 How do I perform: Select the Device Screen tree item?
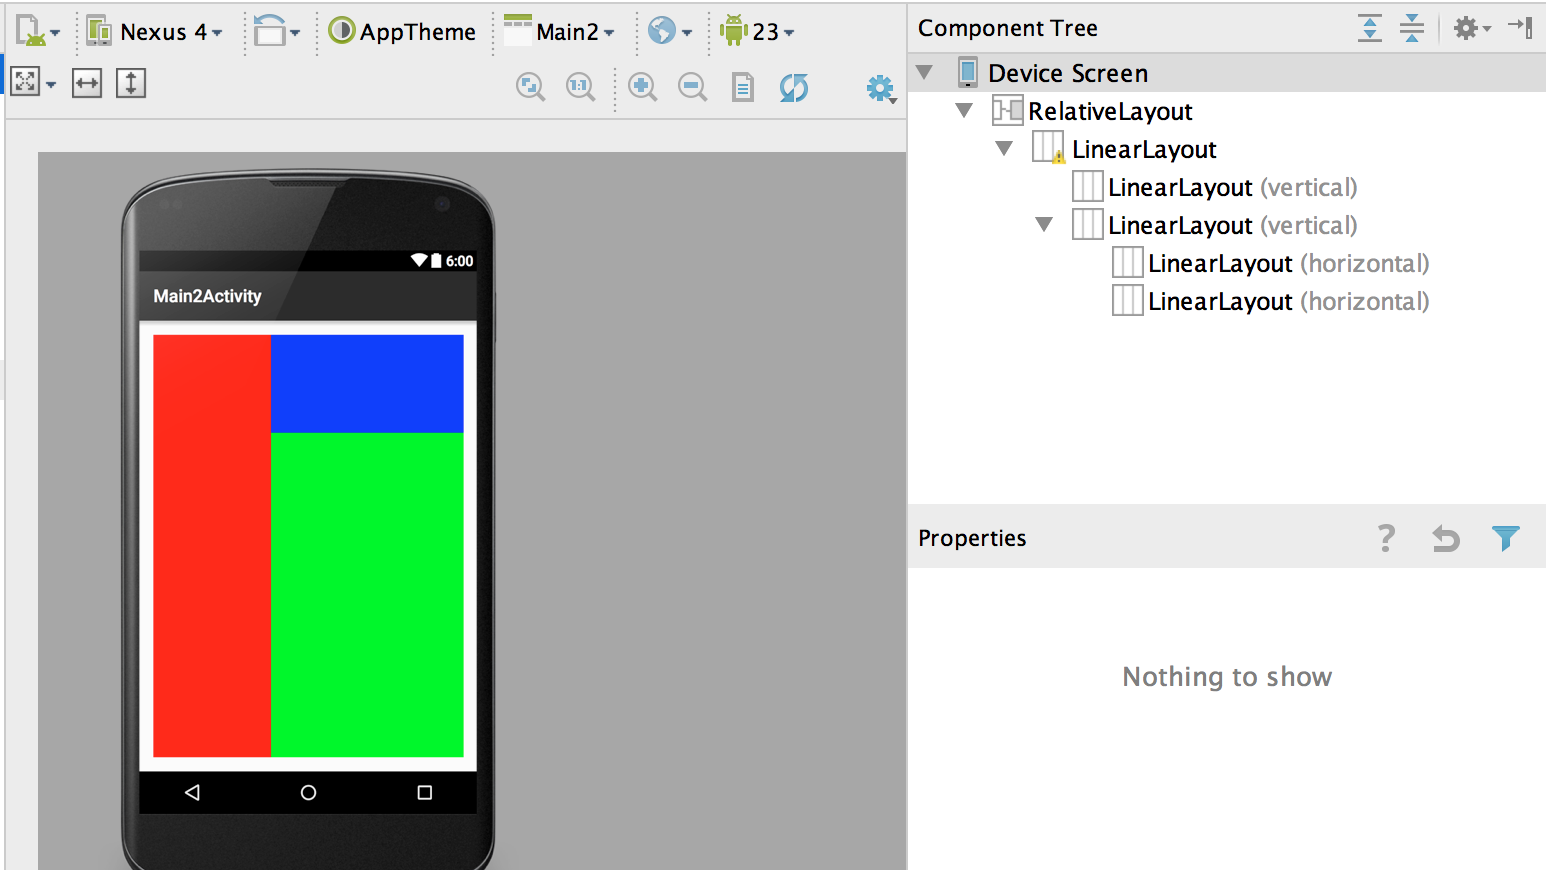[x=1067, y=73]
